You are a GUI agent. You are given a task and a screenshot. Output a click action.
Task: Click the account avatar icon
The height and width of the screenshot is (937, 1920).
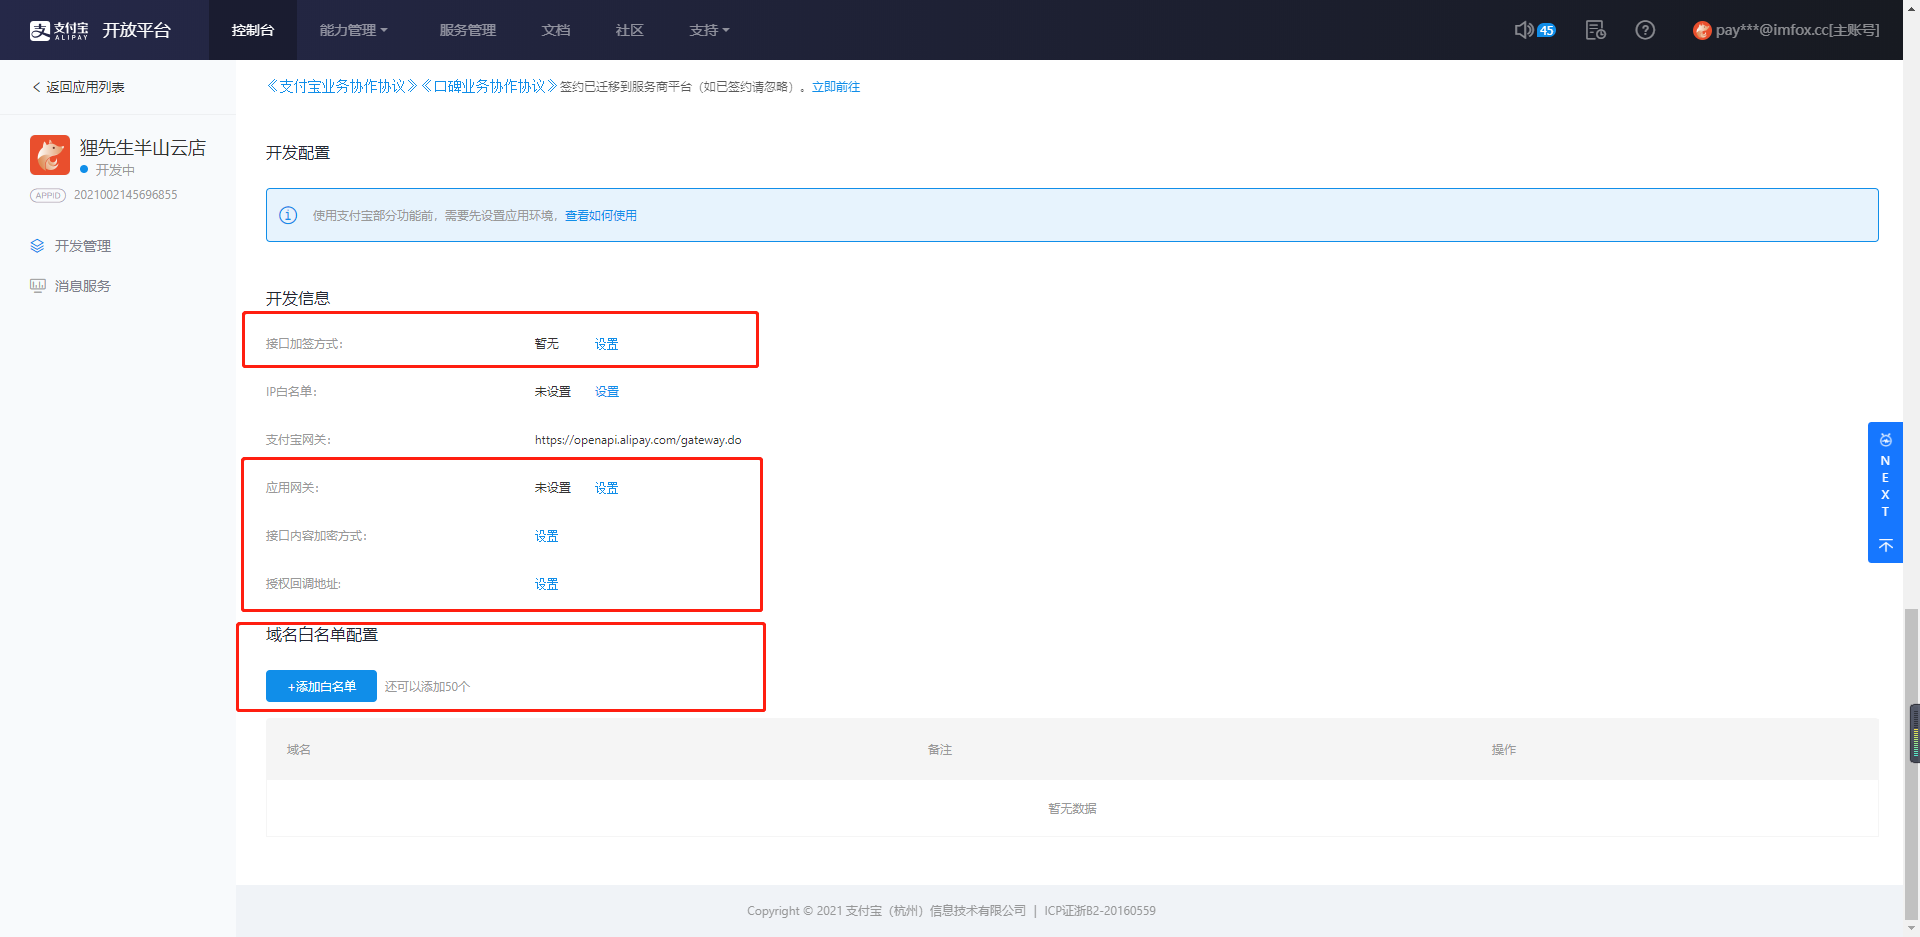pyautogui.click(x=1702, y=30)
